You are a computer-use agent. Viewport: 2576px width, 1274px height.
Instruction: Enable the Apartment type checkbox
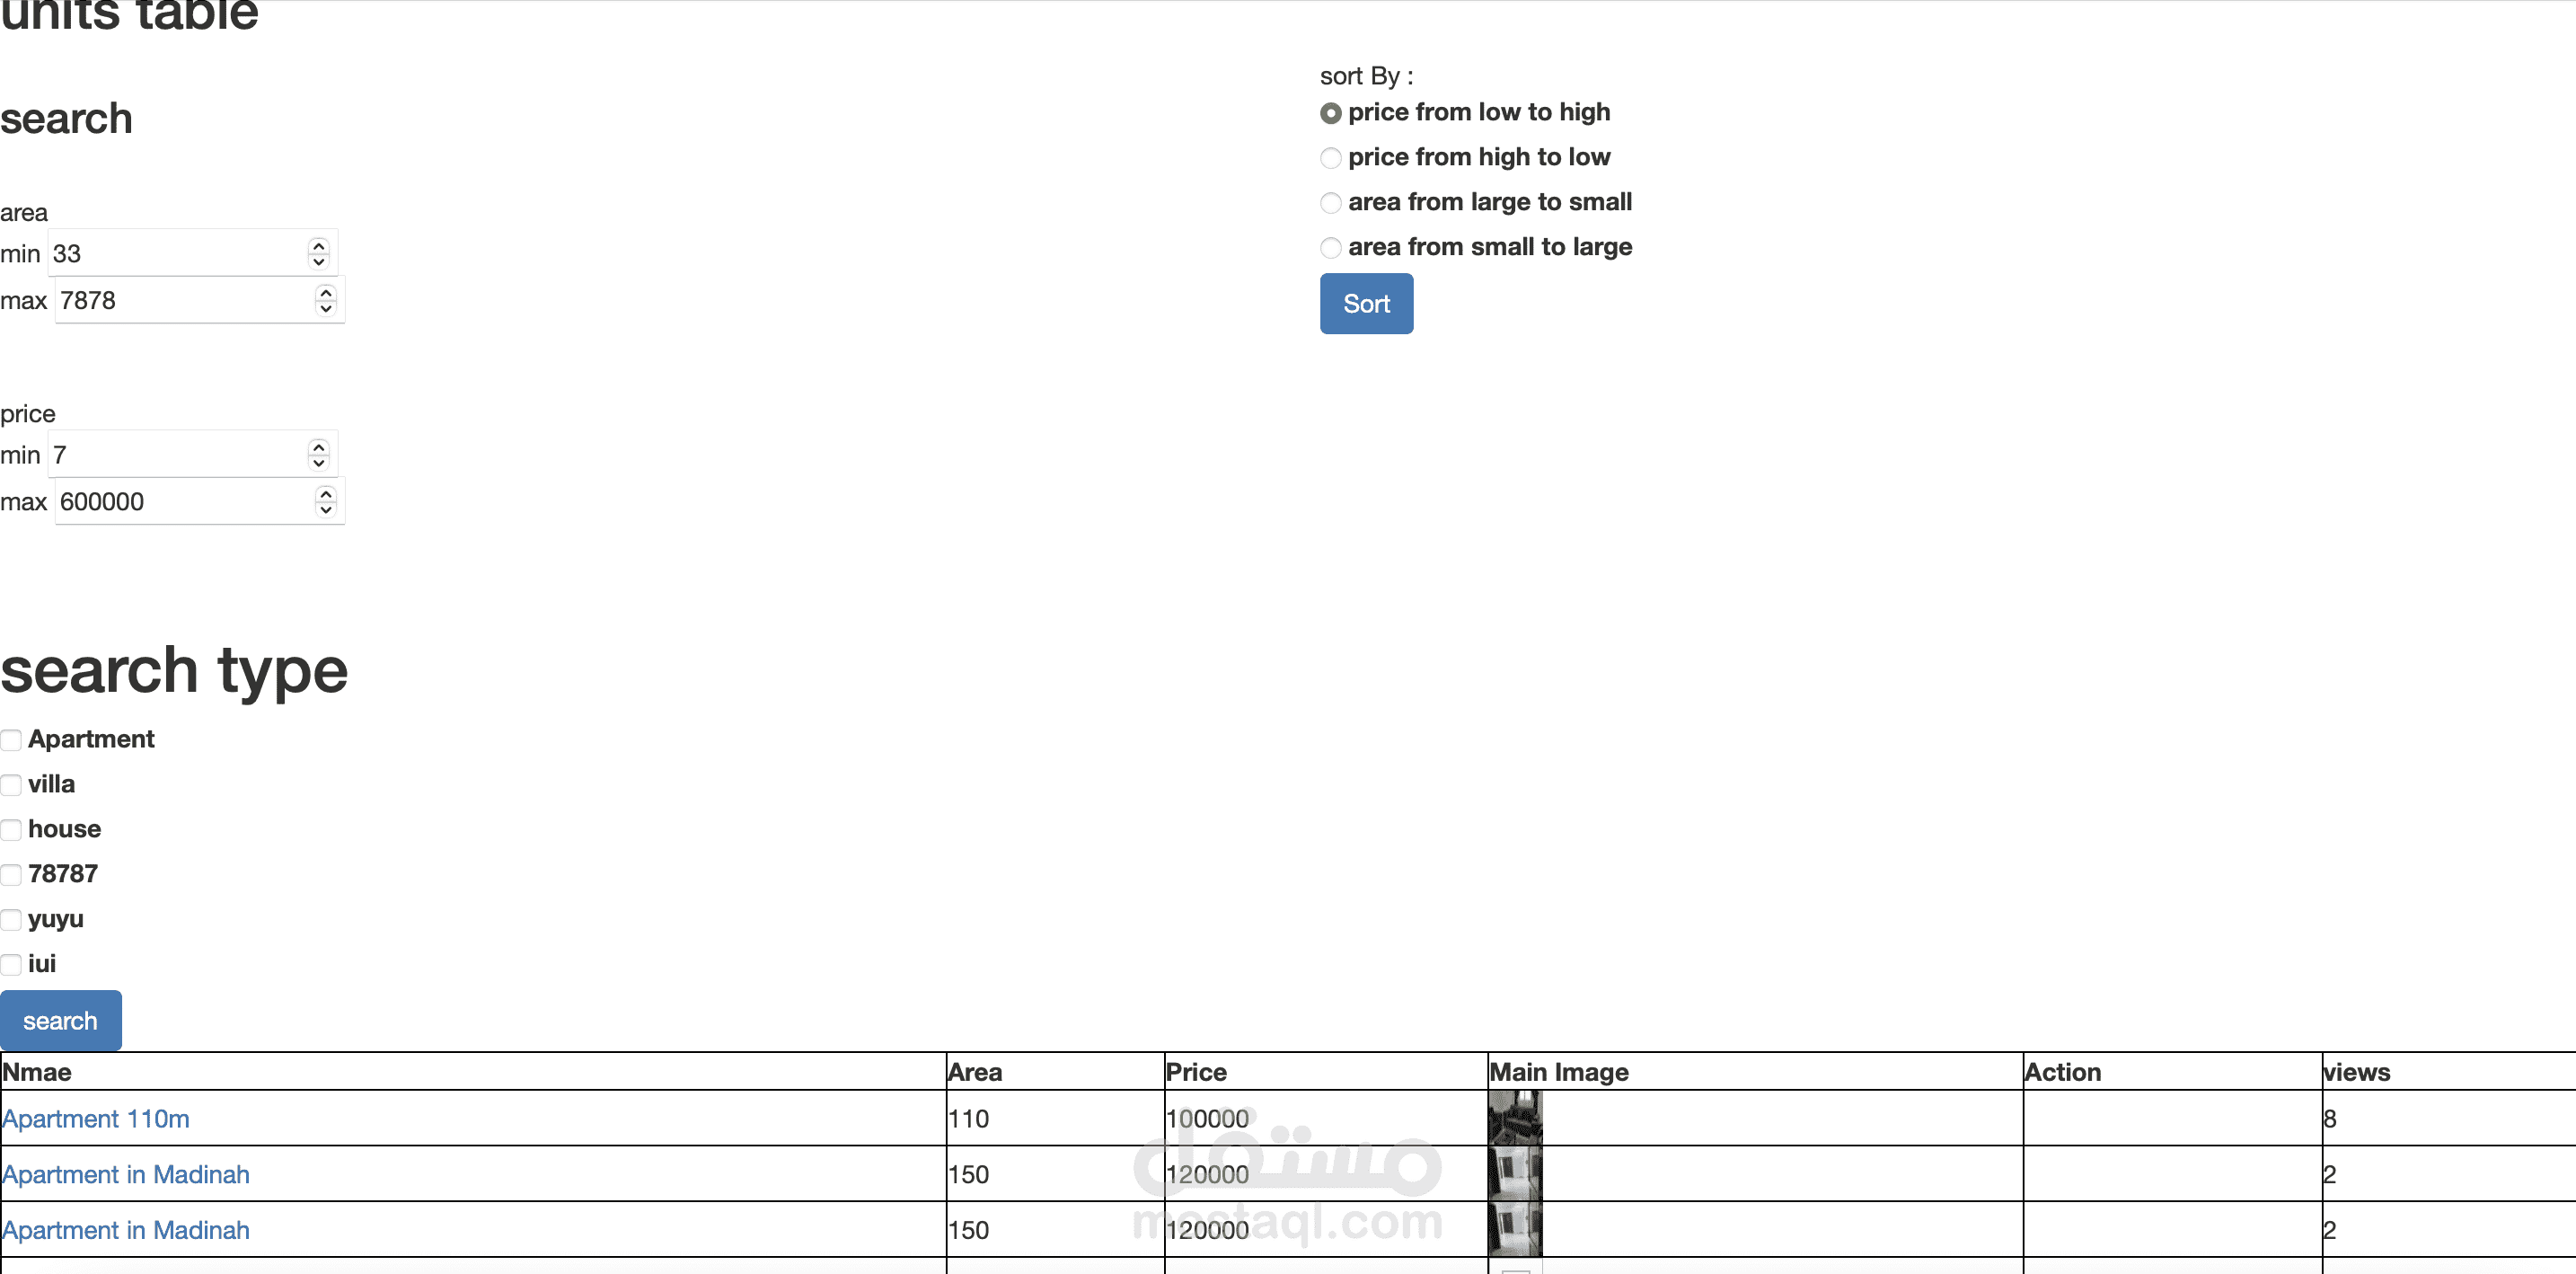pyautogui.click(x=10, y=739)
